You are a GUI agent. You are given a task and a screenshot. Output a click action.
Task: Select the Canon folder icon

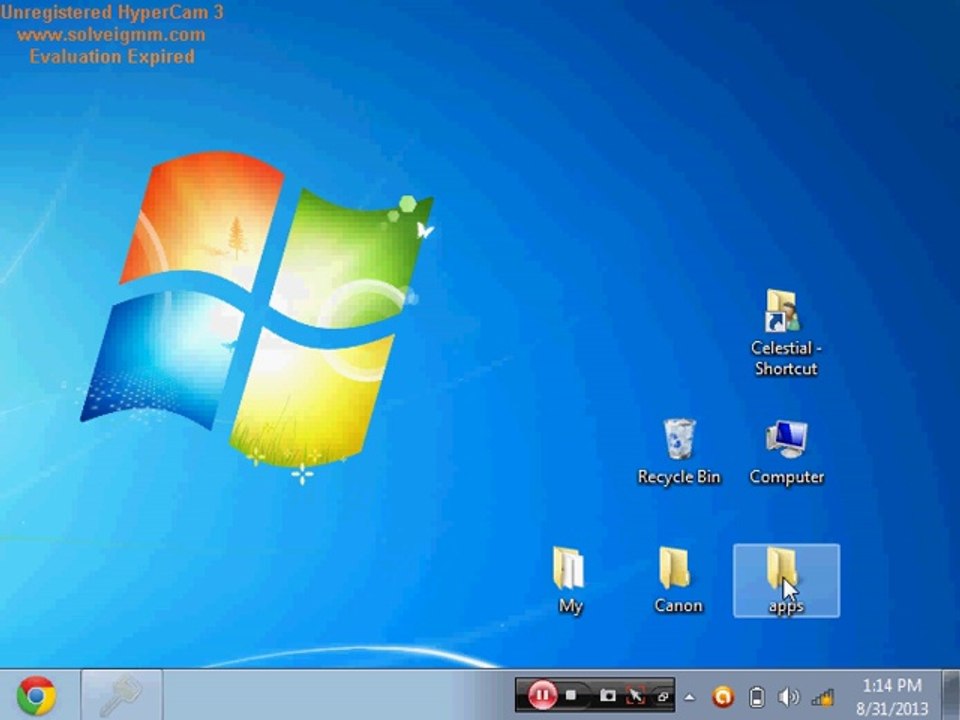[678, 580]
